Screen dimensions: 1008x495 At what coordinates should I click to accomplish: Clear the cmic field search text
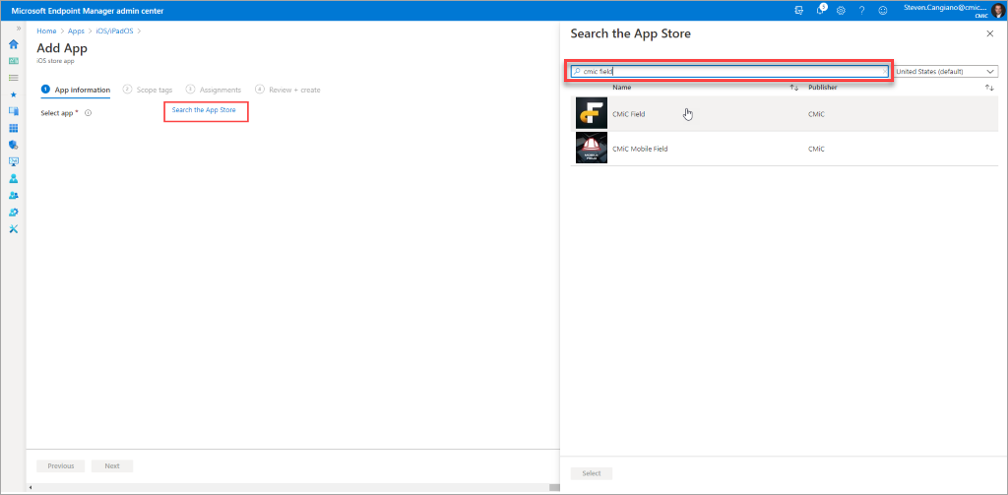tap(885, 72)
